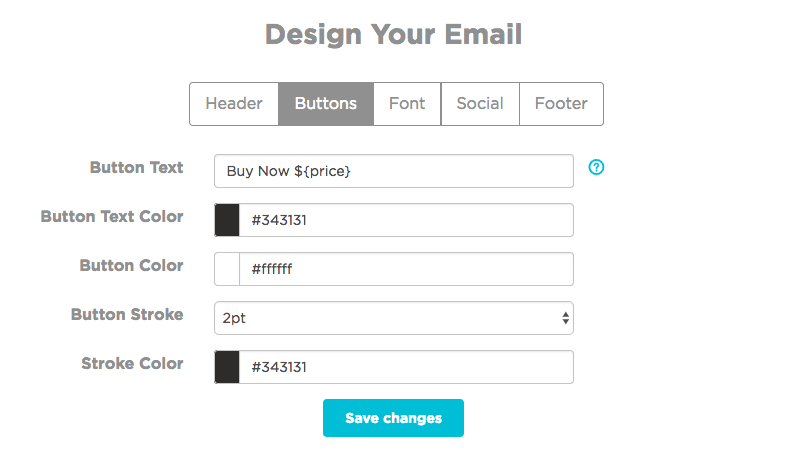Viewport: 801px width, 464px height.
Task: Click the Button Color hex field showing #ffffff
Action: (405, 269)
